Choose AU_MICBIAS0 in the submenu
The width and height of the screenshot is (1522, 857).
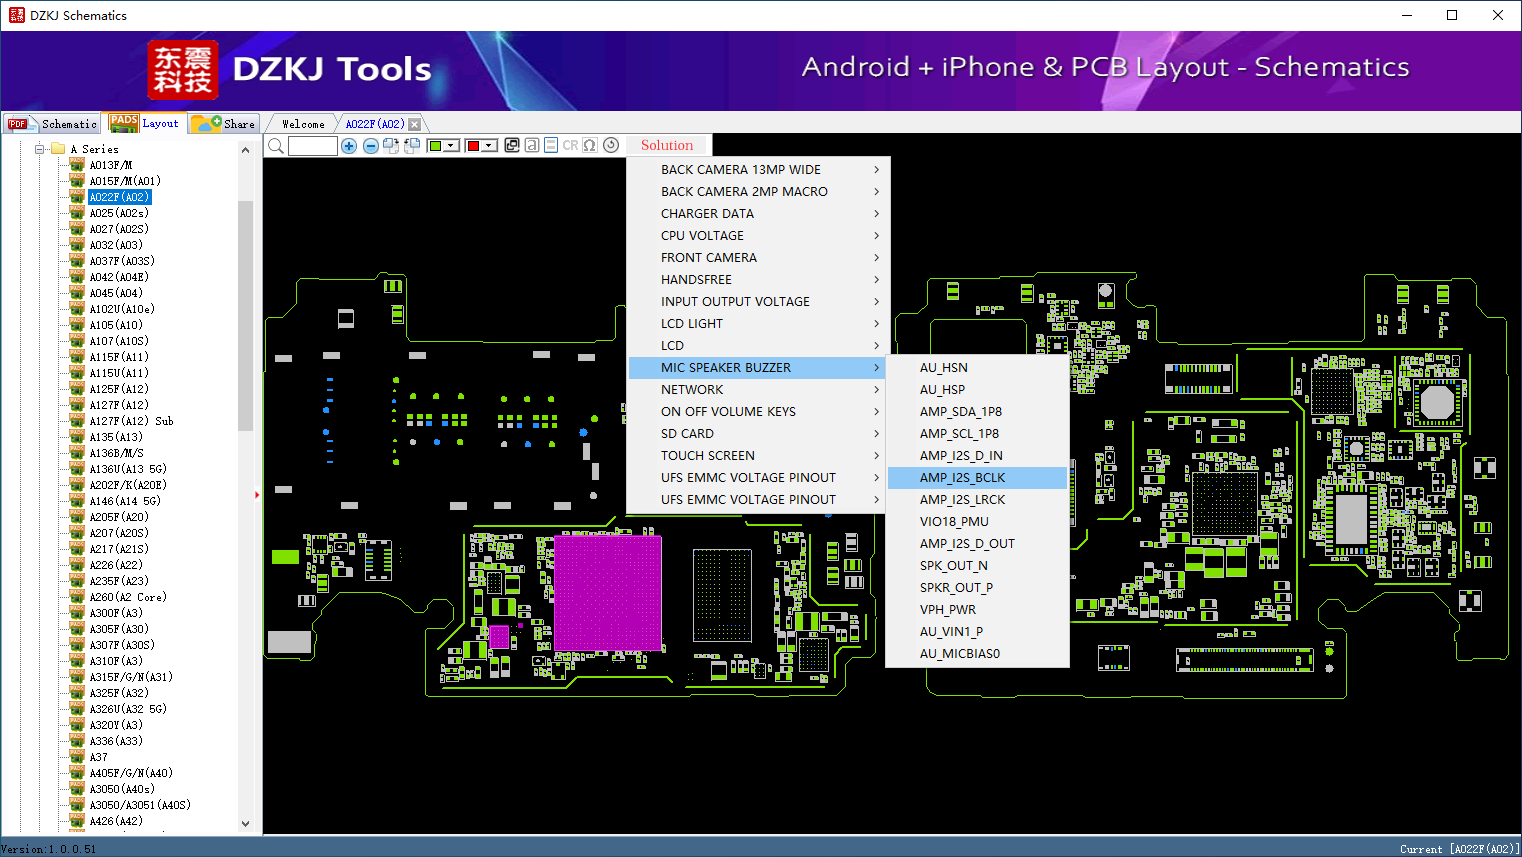coord(978,654)
